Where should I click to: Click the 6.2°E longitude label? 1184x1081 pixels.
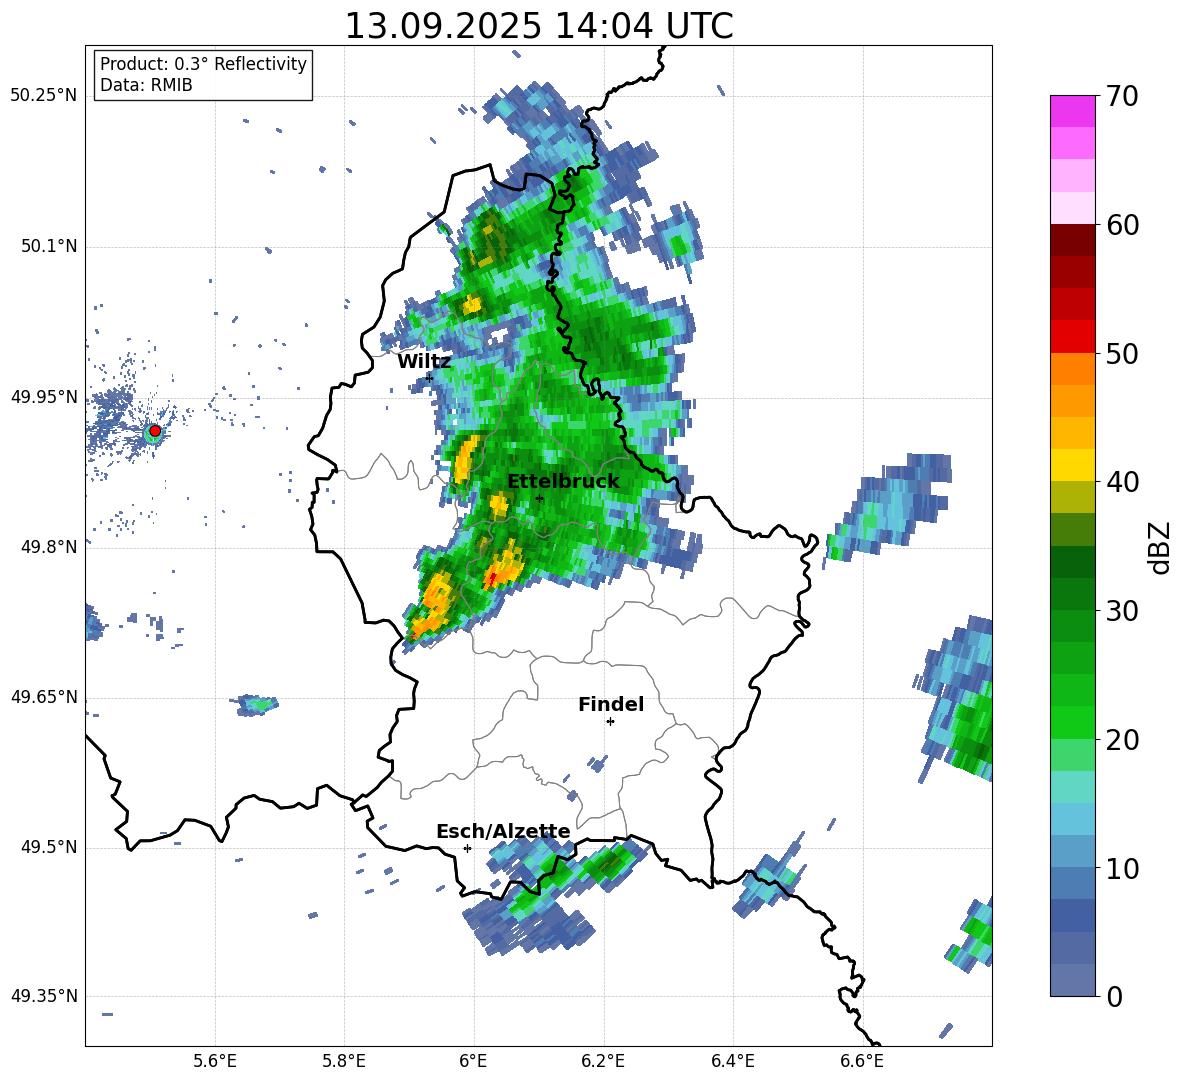tap(603, 1061)
